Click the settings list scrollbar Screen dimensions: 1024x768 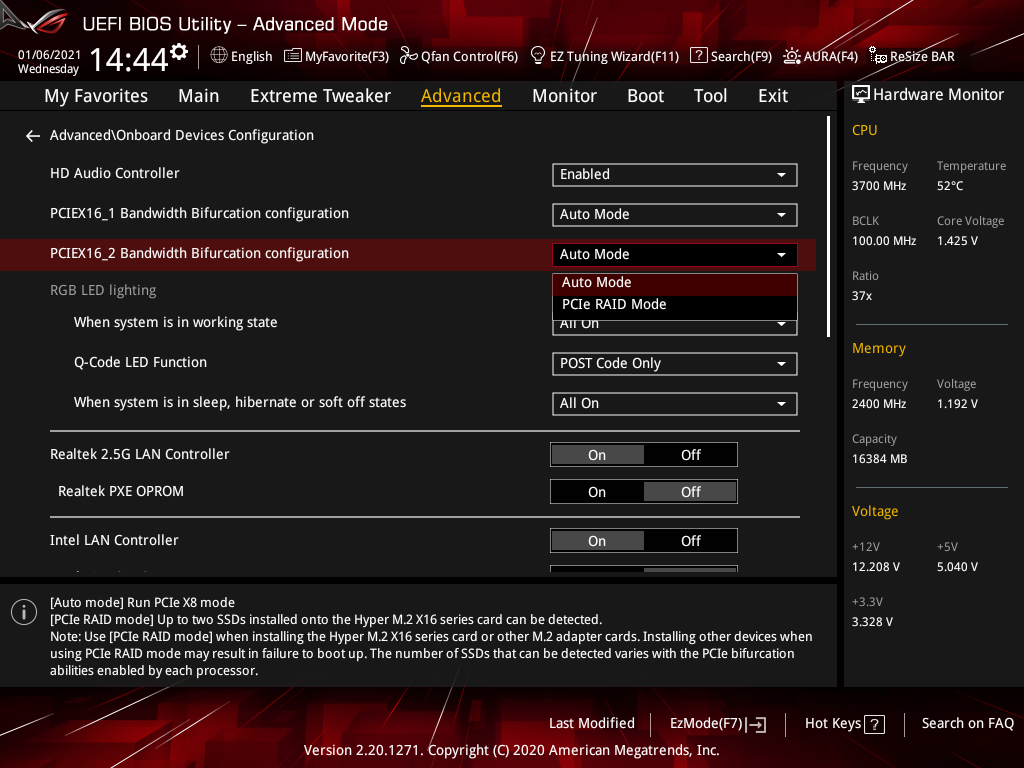(x=828, y=227)
